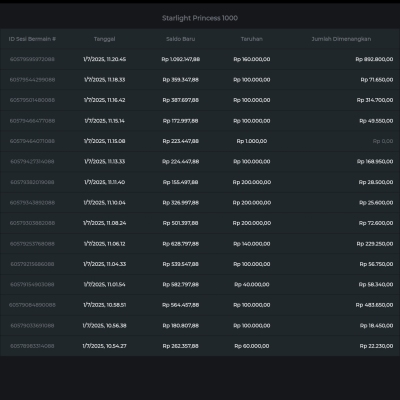Click the Jumlah Dimenangkan column header

click(x=341, y=39)
